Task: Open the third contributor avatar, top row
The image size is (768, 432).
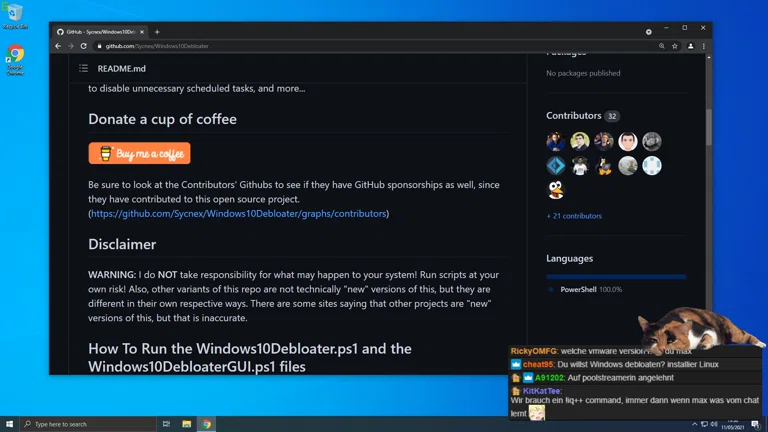Action: [603, 141]
